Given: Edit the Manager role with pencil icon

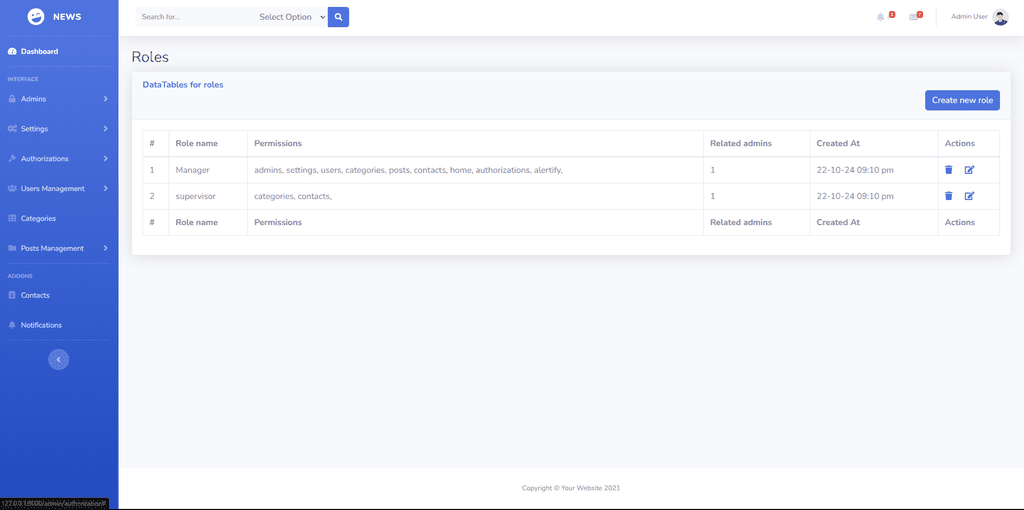Looking at the screenshot, I should pyautogui.click(x=969, y=170).
